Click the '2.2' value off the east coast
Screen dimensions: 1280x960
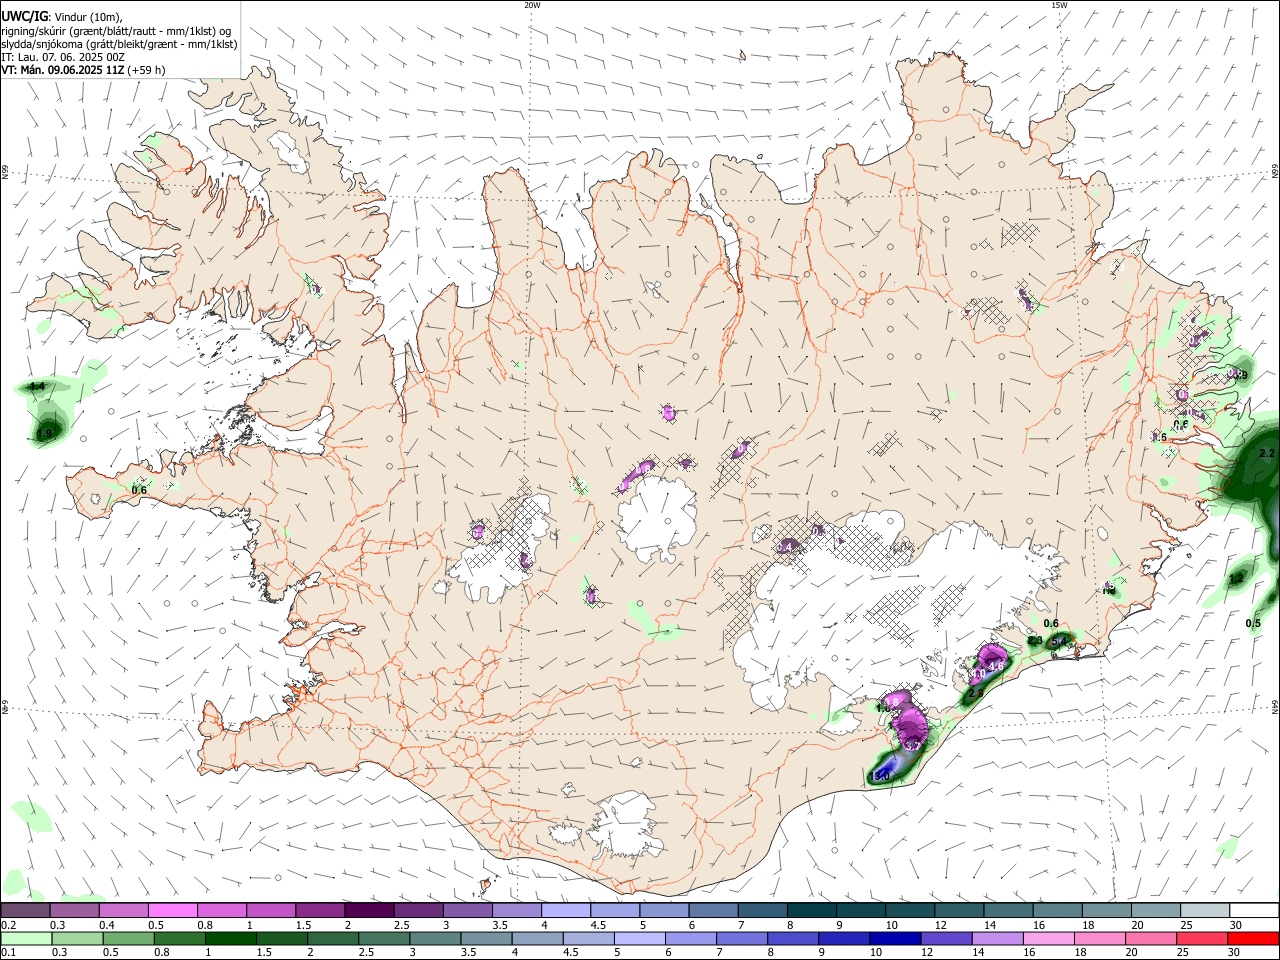1267,454
